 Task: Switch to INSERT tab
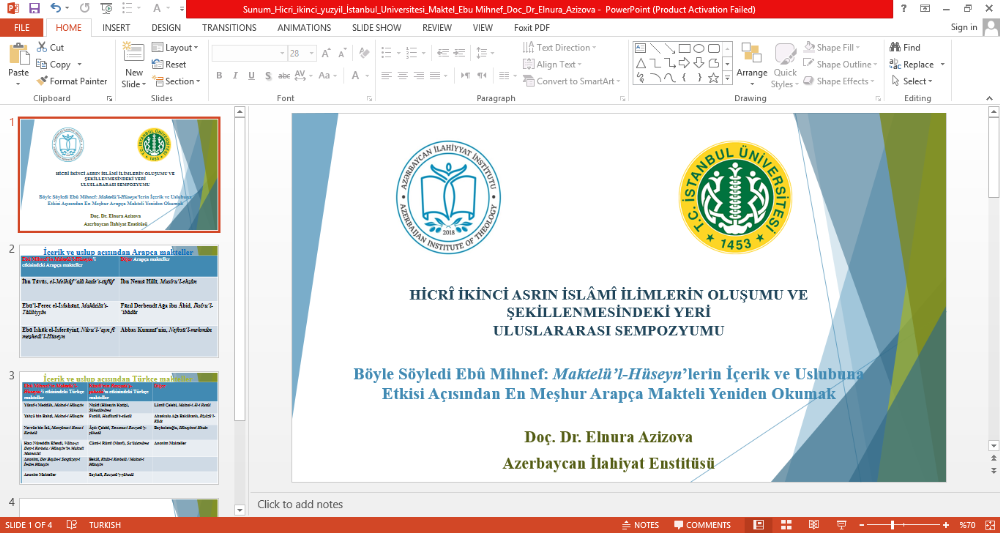[x=116, y=27]
